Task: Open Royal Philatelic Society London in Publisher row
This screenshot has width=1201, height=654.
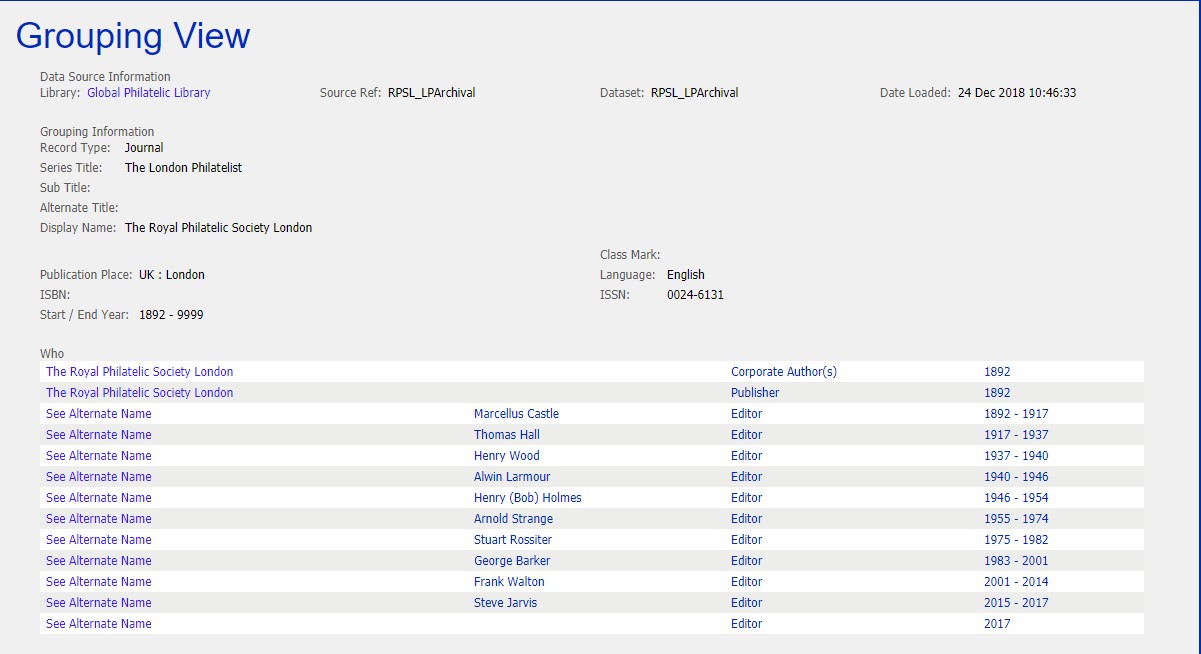Action: [140, 393]
